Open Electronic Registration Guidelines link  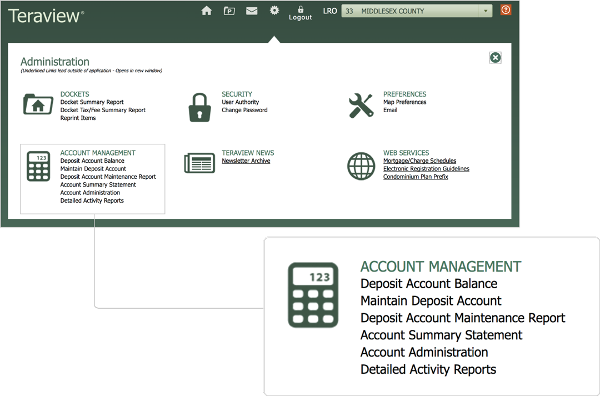[426, 169]
